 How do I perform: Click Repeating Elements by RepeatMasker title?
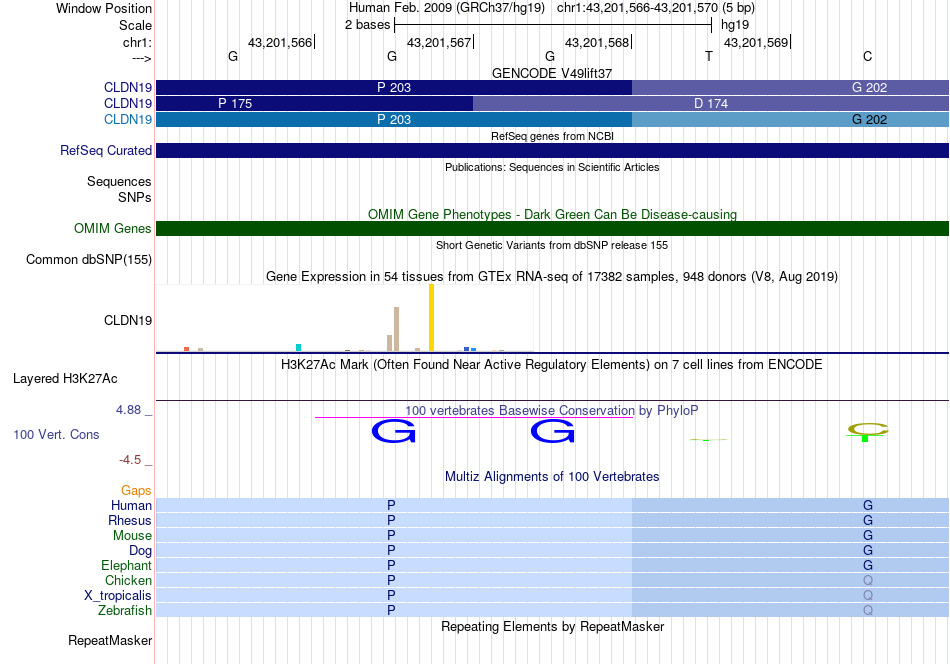click(553, 626)
